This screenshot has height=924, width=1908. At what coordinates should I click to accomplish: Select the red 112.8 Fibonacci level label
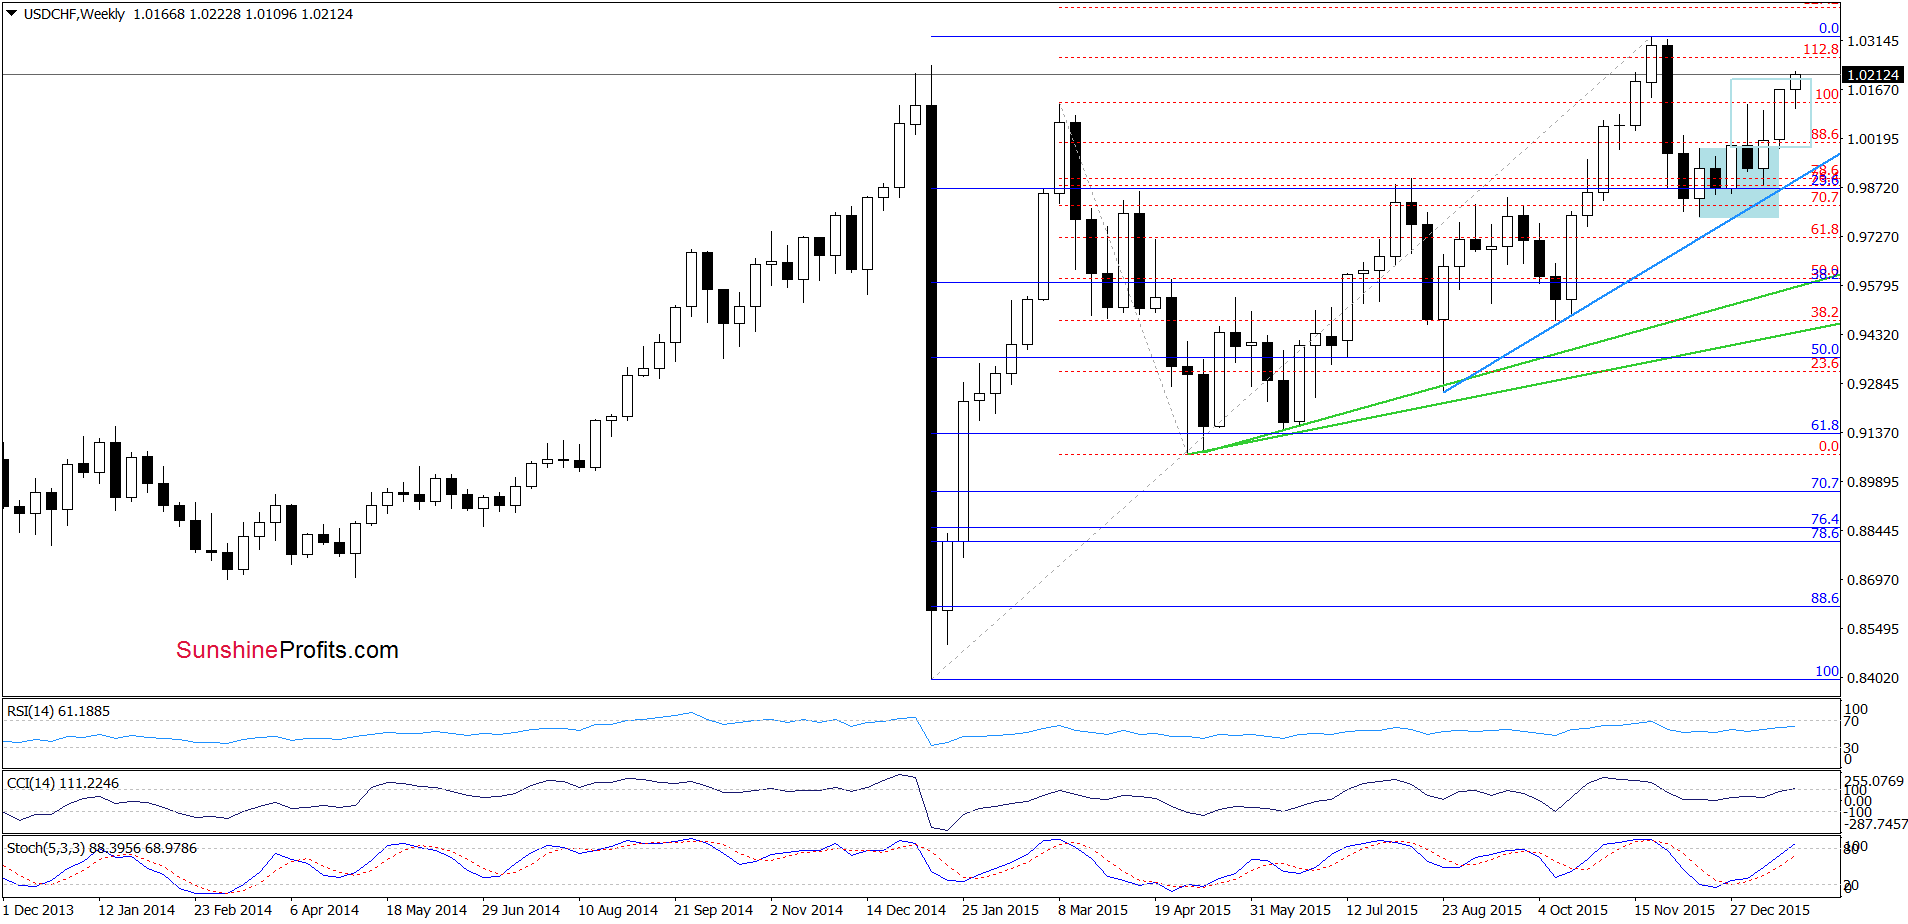[x=1821, y=49]
